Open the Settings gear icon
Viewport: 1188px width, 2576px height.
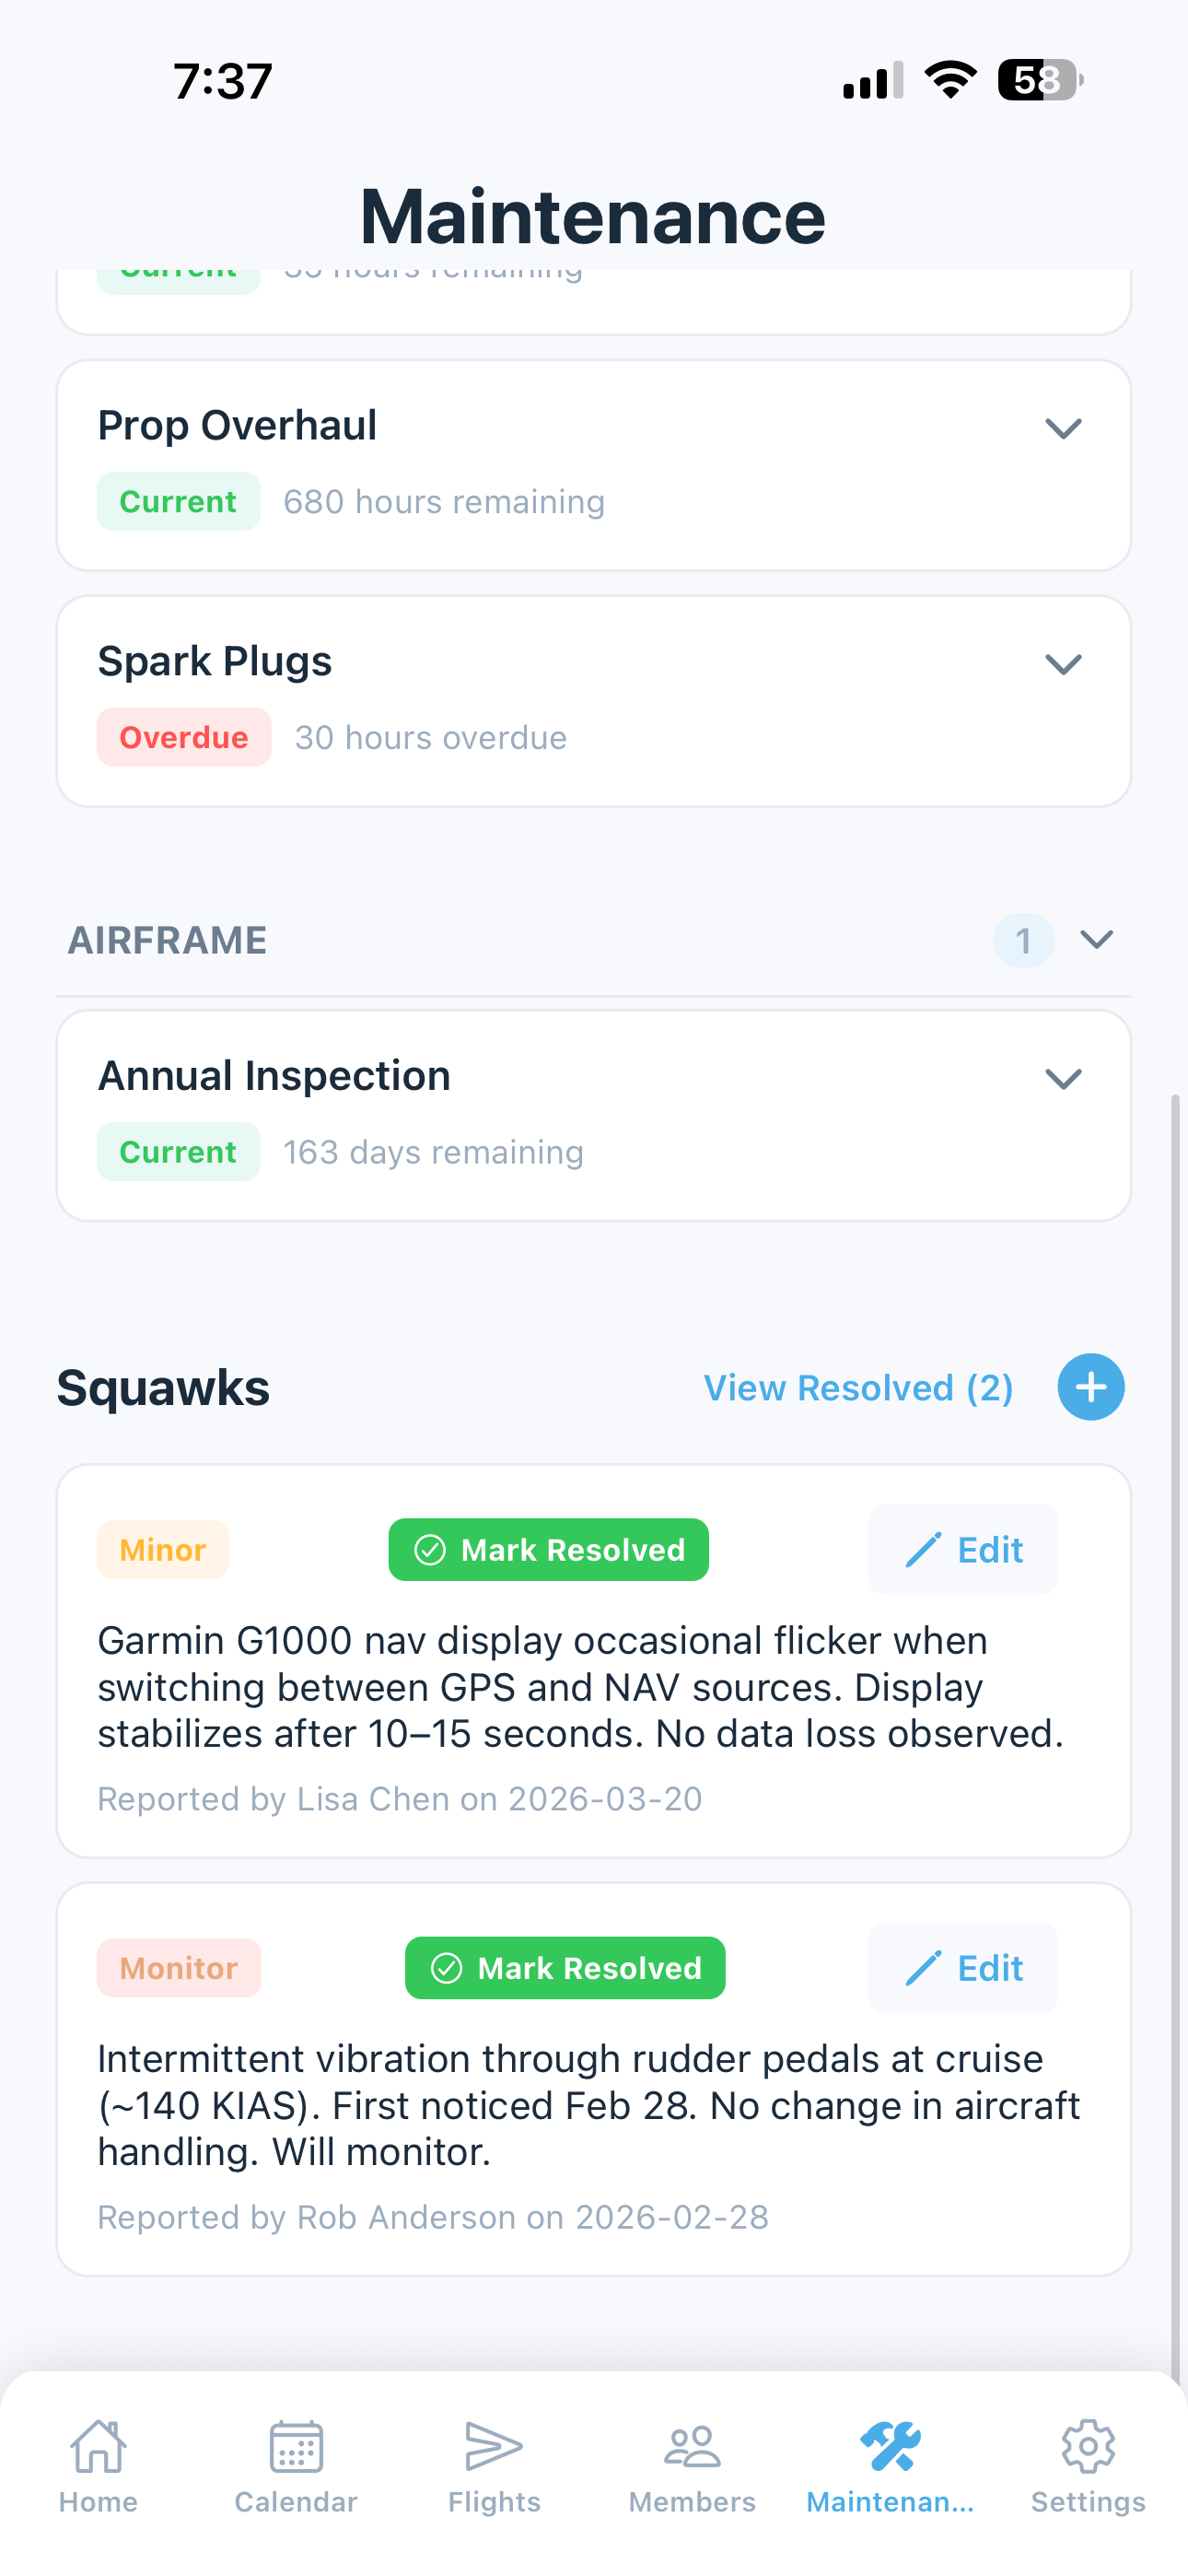pyautogui.click(x=1089, y=2448)
